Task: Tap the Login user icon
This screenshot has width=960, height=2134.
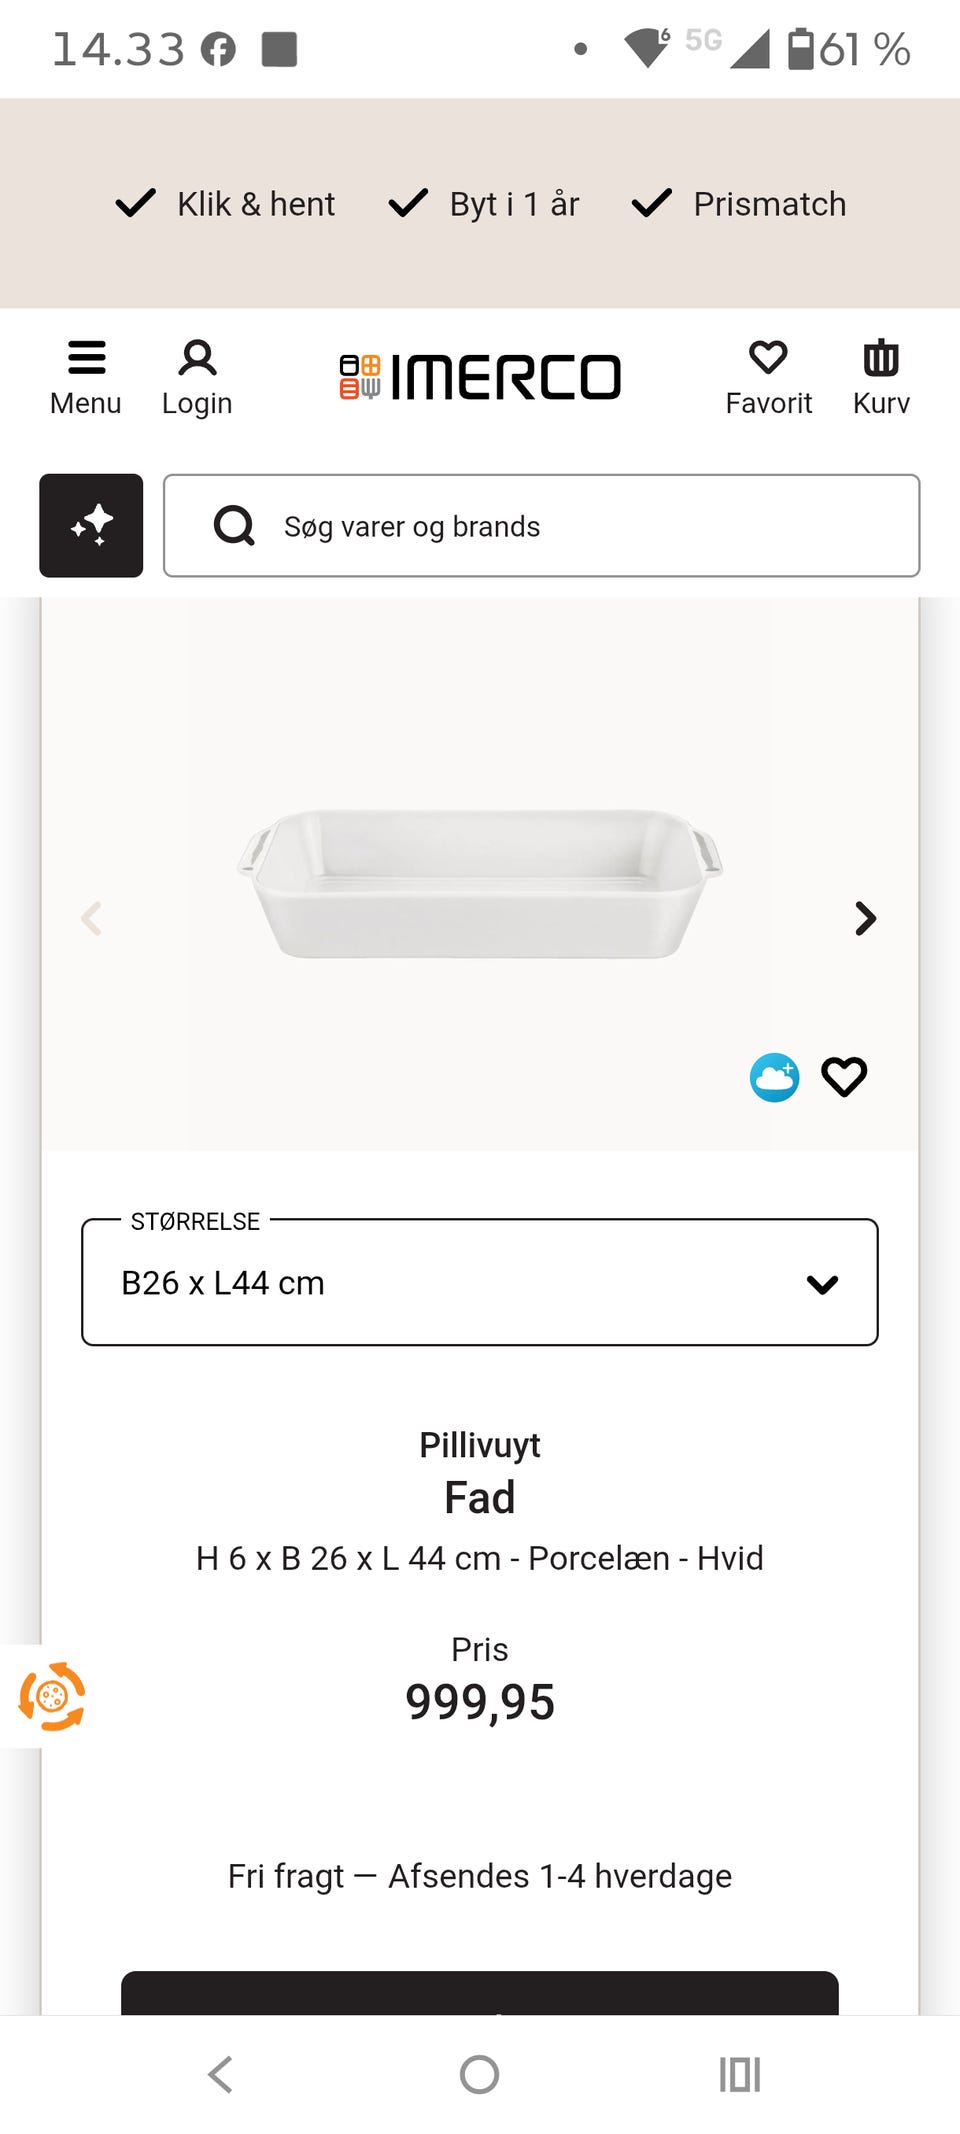Action: 197,358
